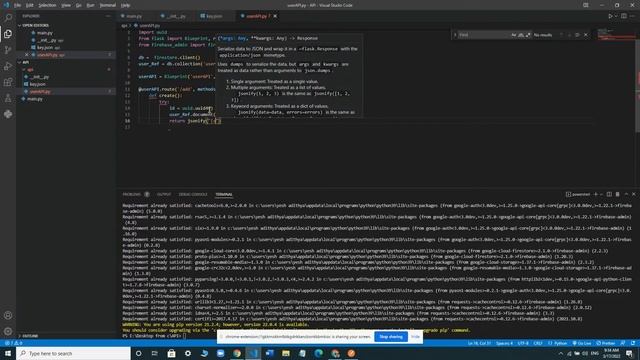
Task: Click the Run Python File play icon
Action: tap(610, 16)
